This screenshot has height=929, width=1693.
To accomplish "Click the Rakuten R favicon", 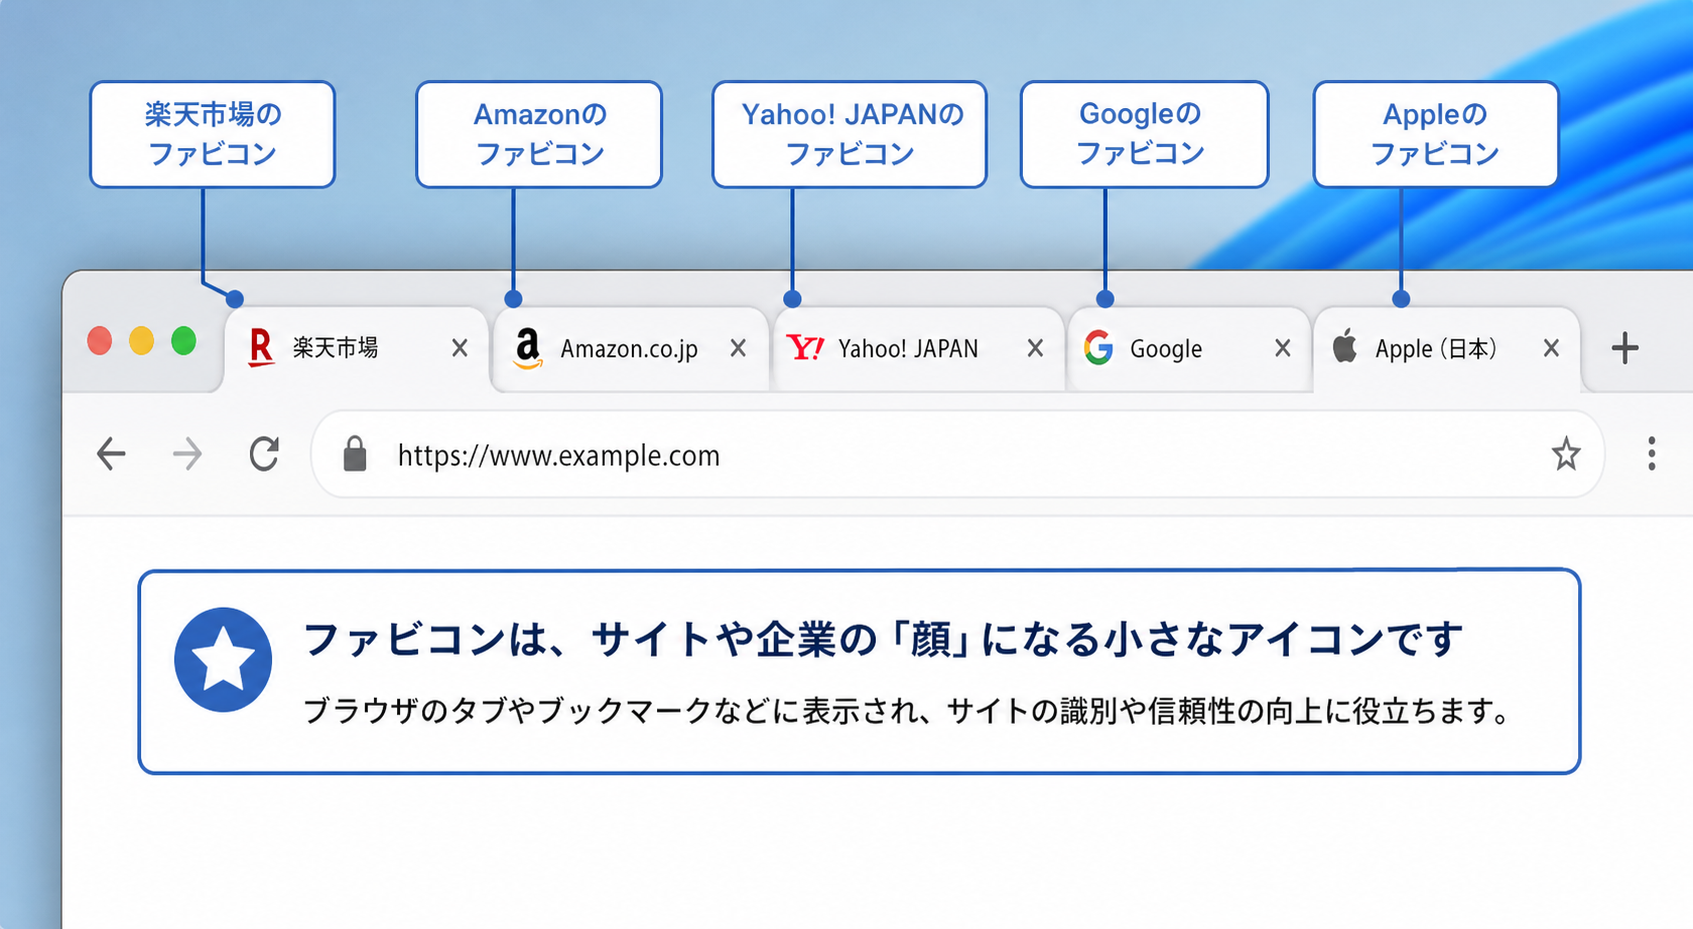I will click(x=261, y=348).
